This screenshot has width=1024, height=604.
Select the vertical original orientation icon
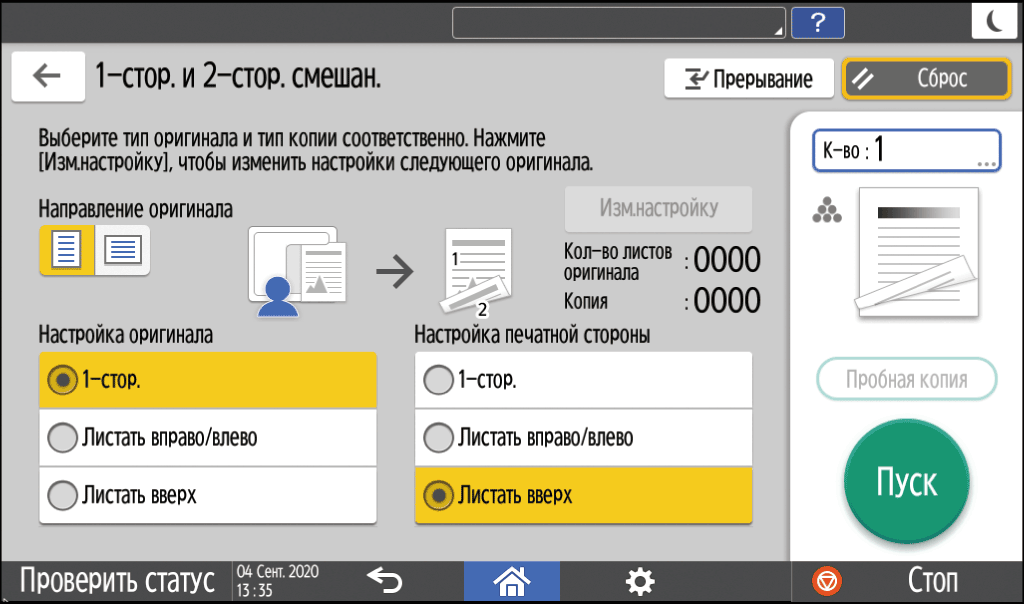(65, 249)
